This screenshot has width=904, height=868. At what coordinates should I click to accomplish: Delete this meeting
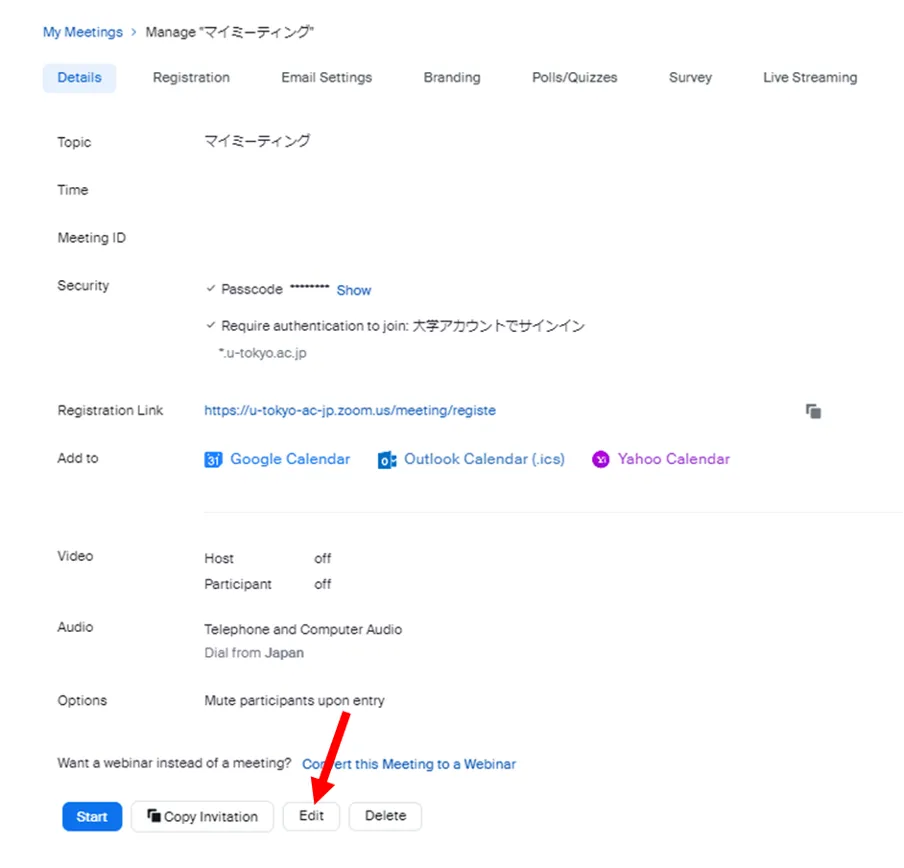click(x=385, y=816)
